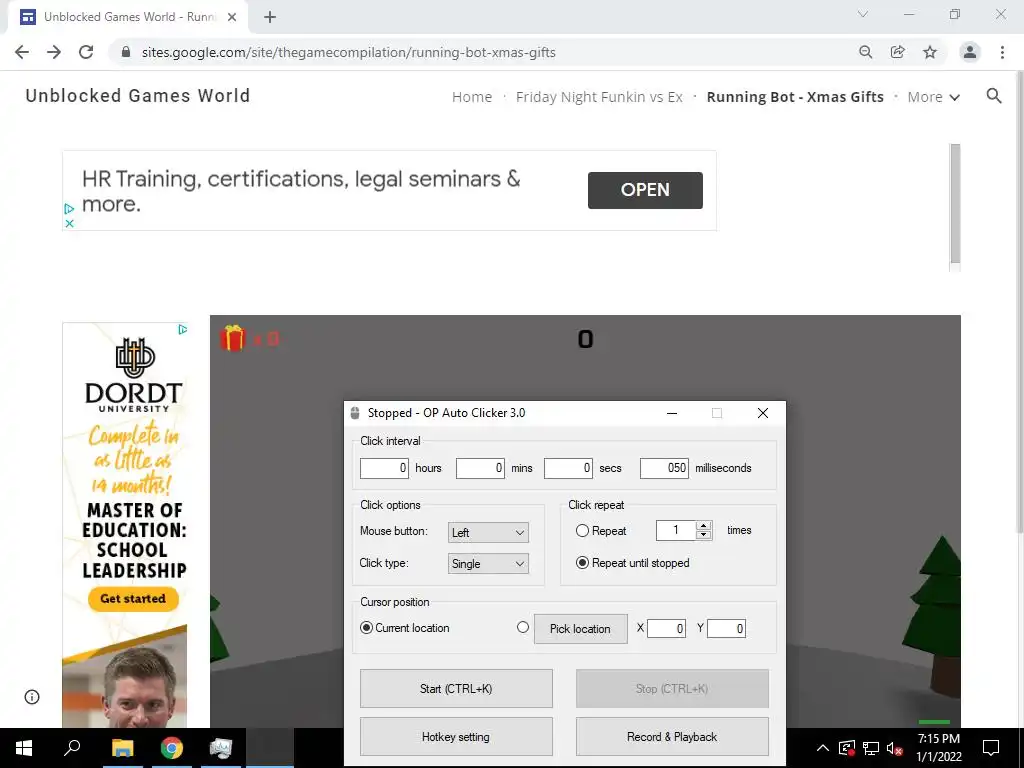The image size is (1024, 768).
Task: Open a new browser tab
Action: coord(270,18)
